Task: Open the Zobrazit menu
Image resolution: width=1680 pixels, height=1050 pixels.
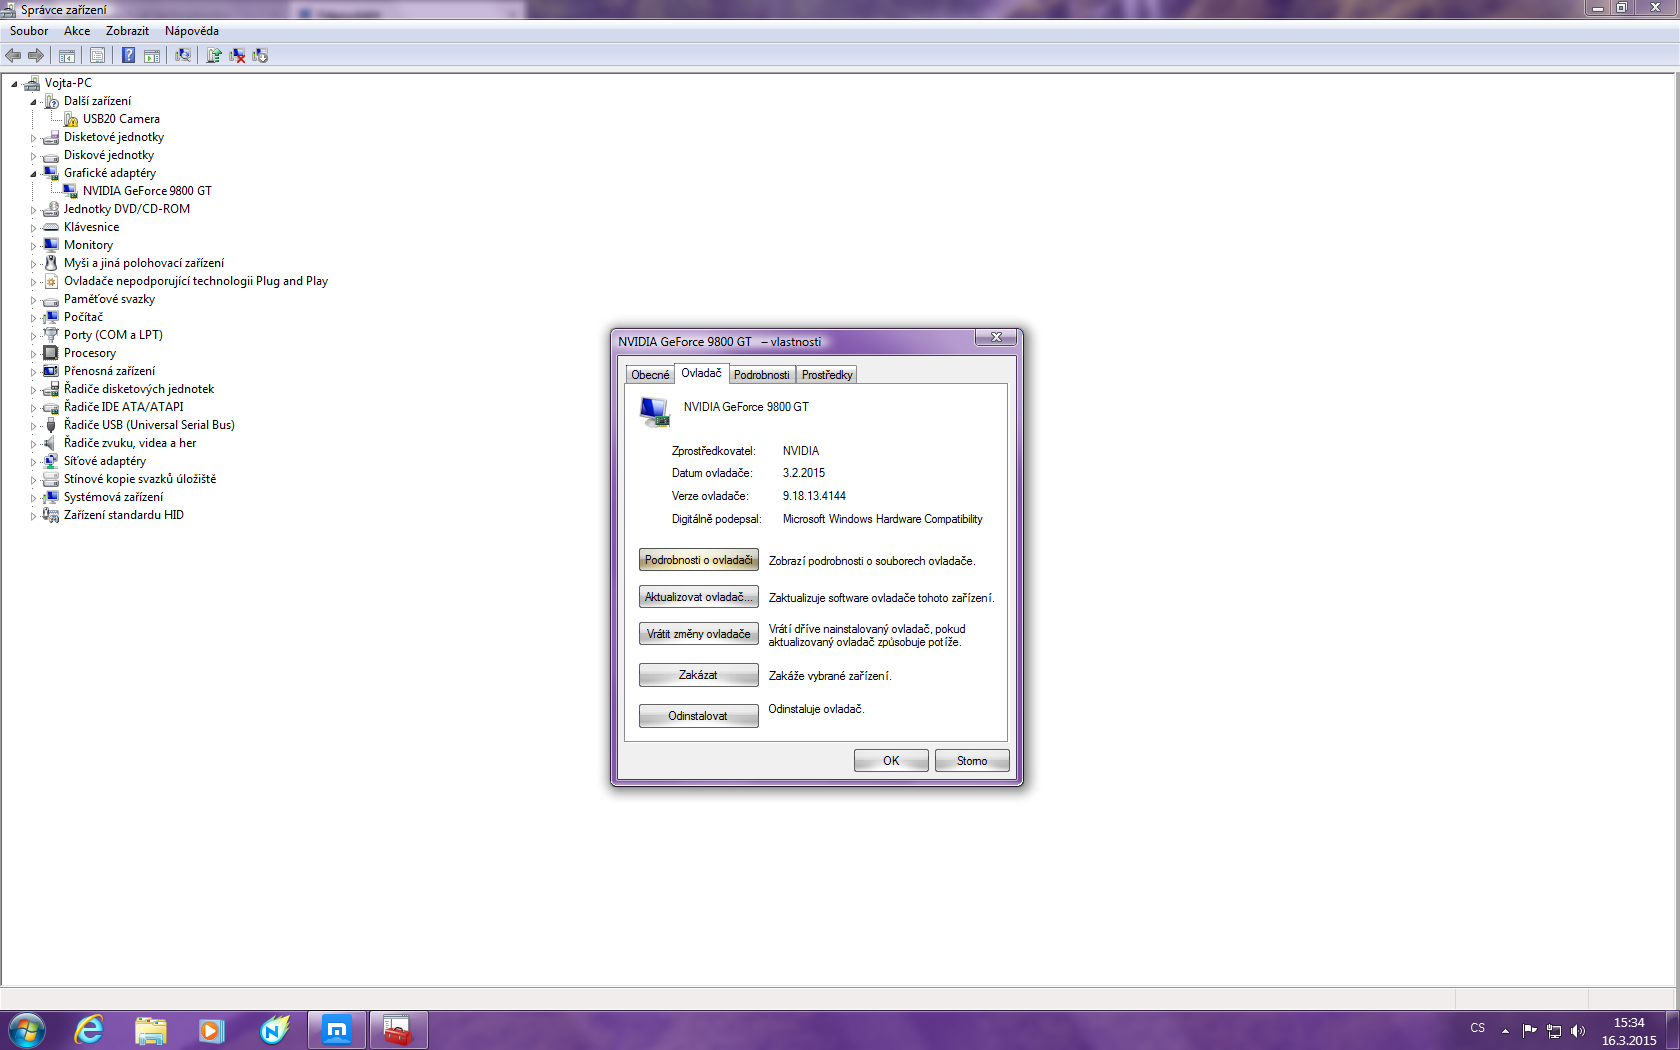Action: pos(127,31)
